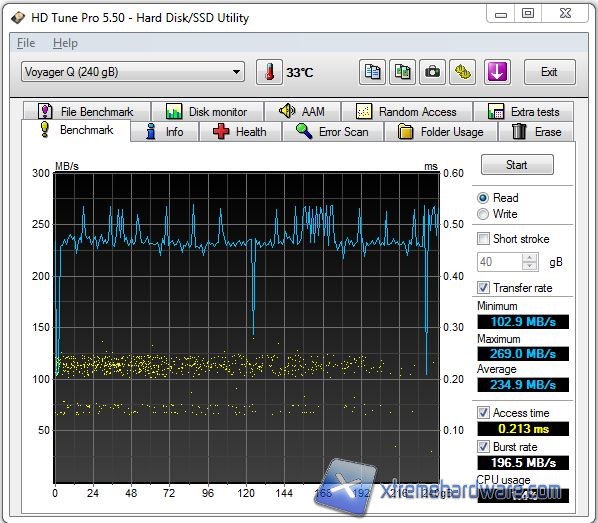Save screenshot with the camera icon
This screenshot has height=523, width=598.
point(432,72)
